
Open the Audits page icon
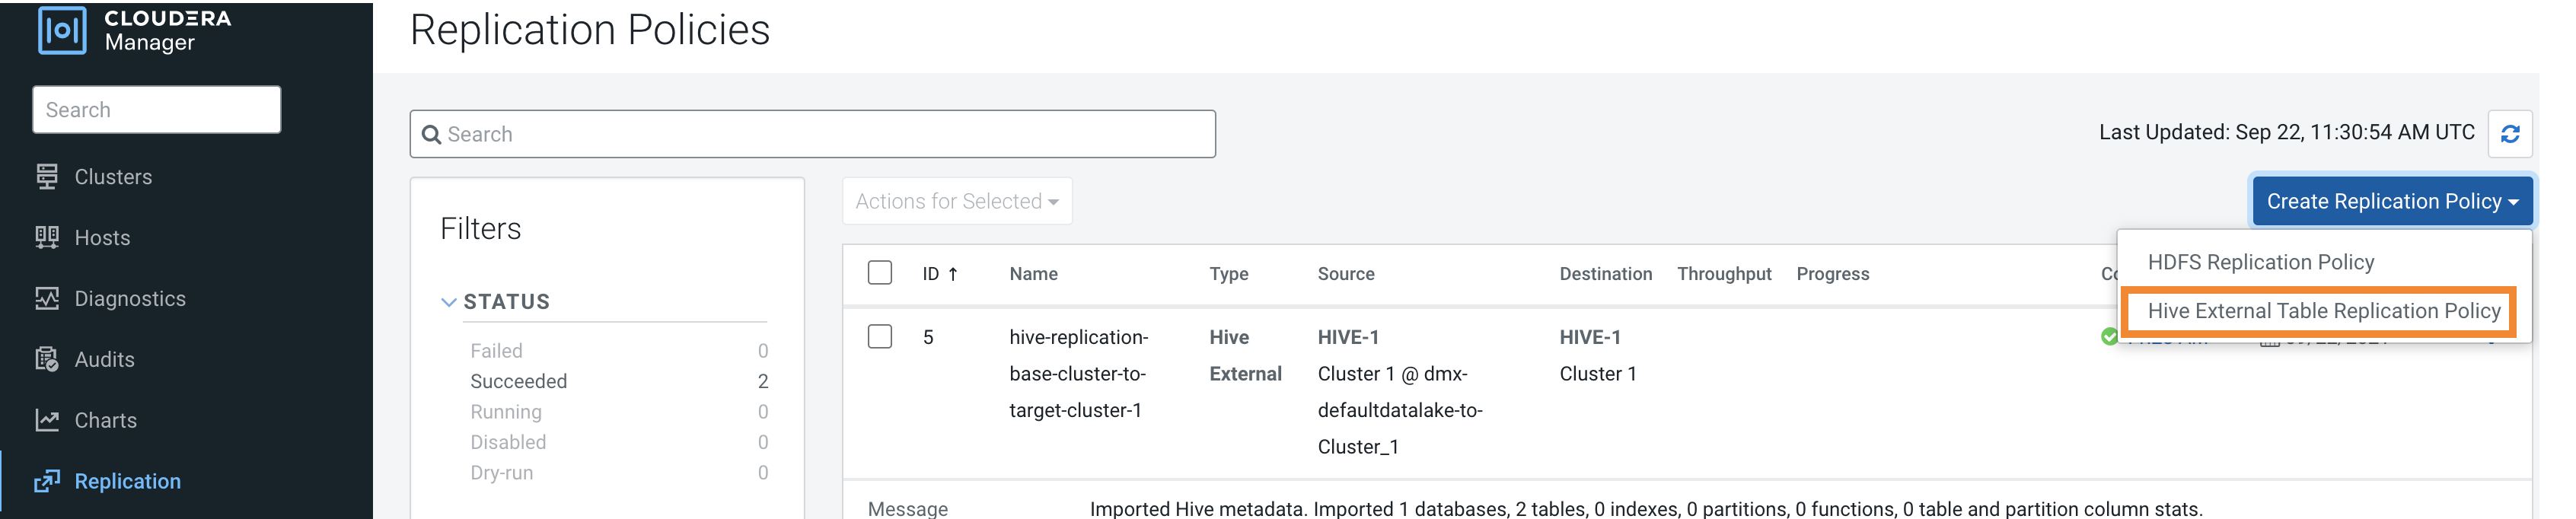[x=47, y=360]
